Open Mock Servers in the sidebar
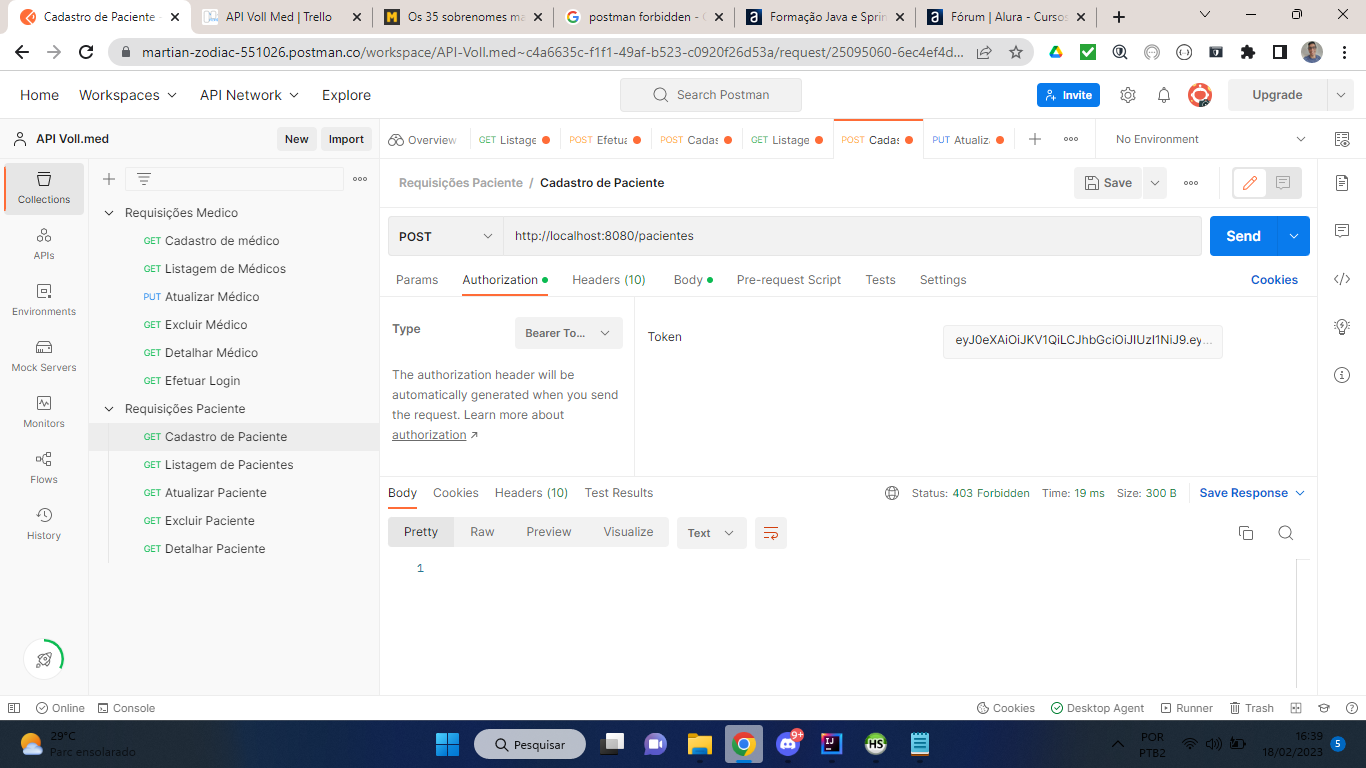This screenshot has height=768, width=1366. coord(44,355)
